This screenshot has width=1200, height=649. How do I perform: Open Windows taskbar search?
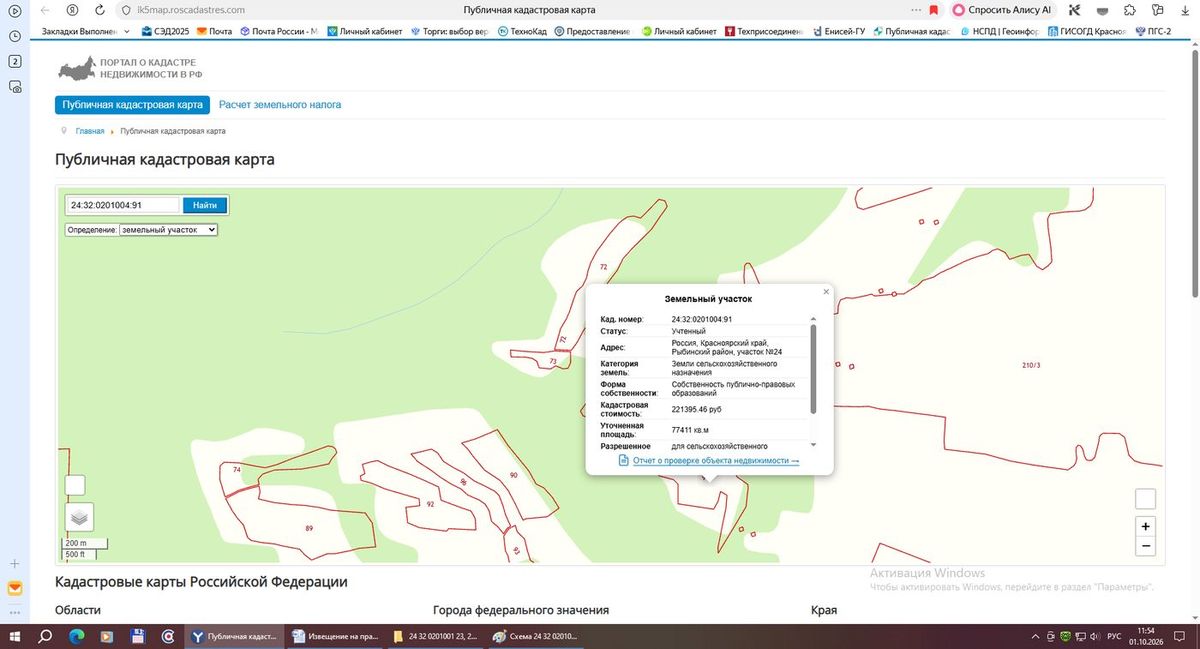click(x=46, y=636)
